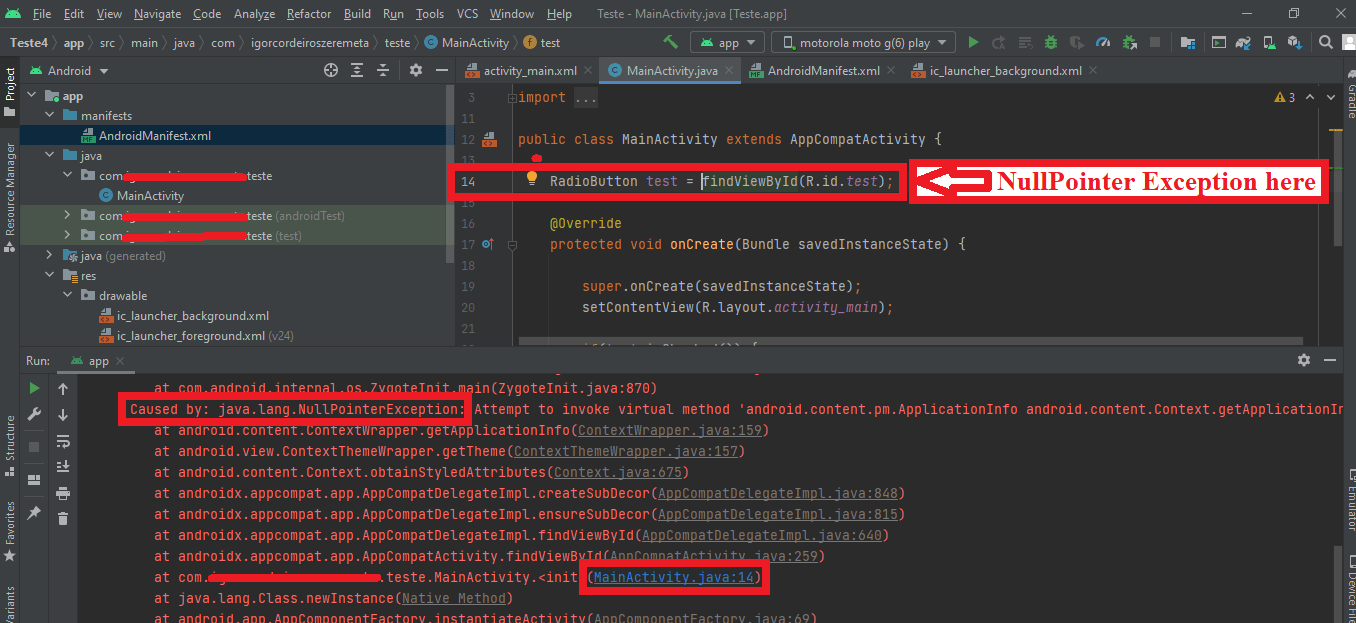Toggle Pin Tab icon in Run panel
This screenshot has width=1356, height=623.
click(x=35, y=512)
